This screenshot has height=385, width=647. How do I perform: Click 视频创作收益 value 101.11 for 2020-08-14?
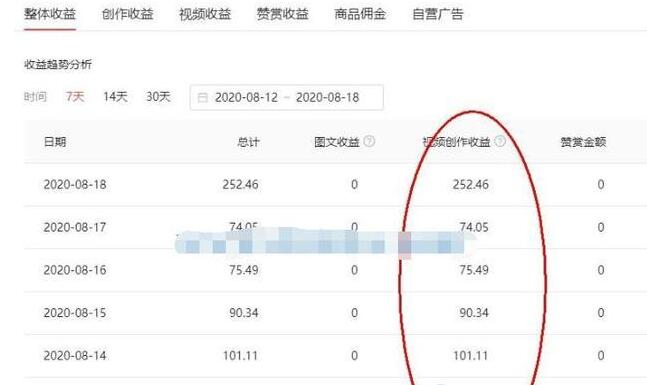pyautogui.click(x=471, y=356)
